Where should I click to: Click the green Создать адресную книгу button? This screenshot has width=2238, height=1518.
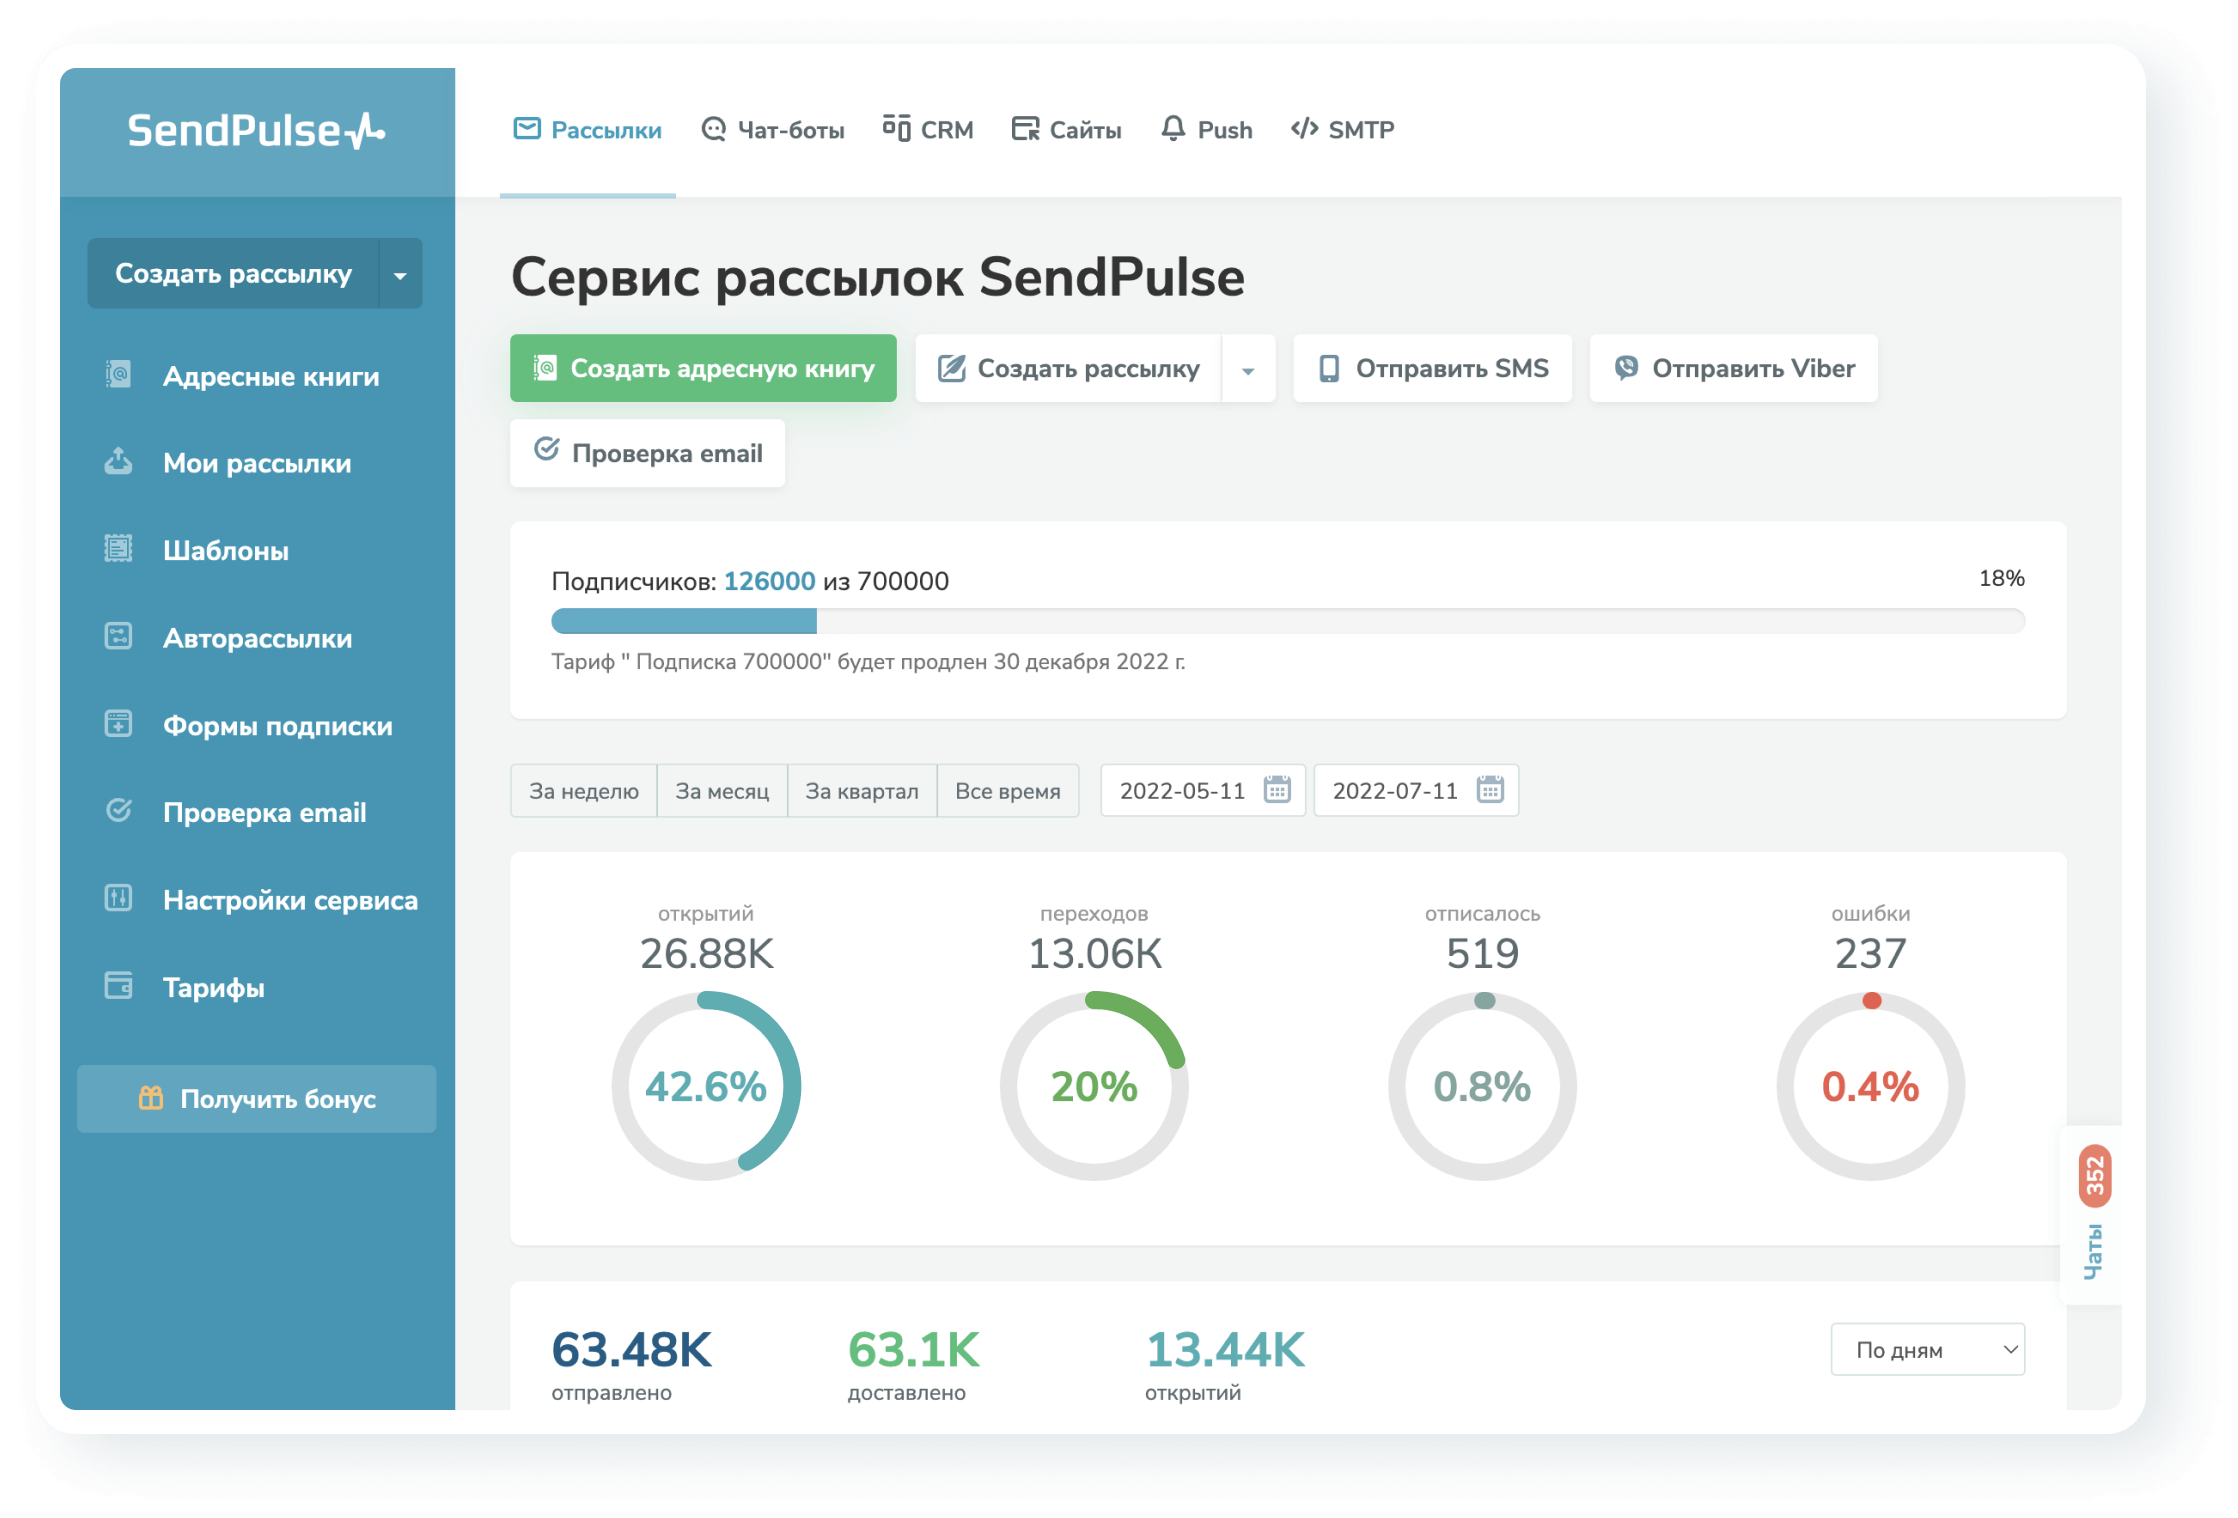coord(703,369)
